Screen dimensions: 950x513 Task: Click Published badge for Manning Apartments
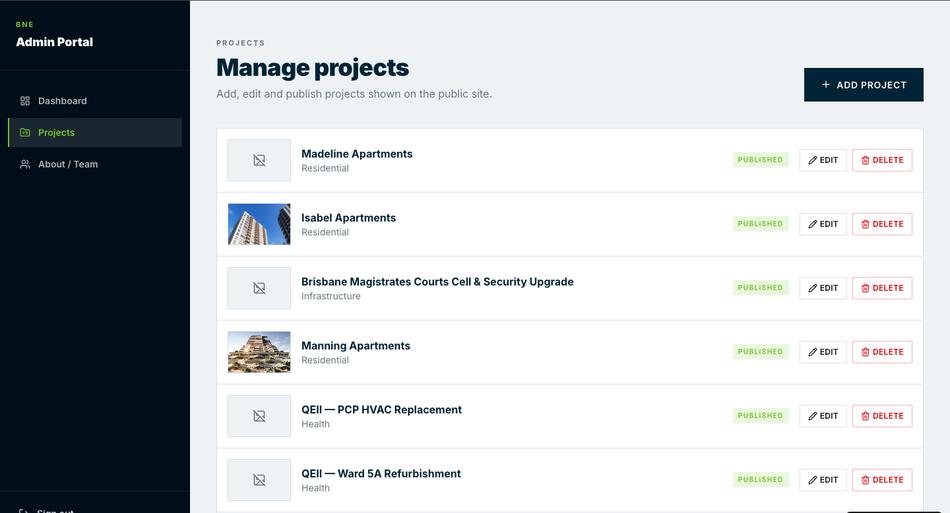760,351
